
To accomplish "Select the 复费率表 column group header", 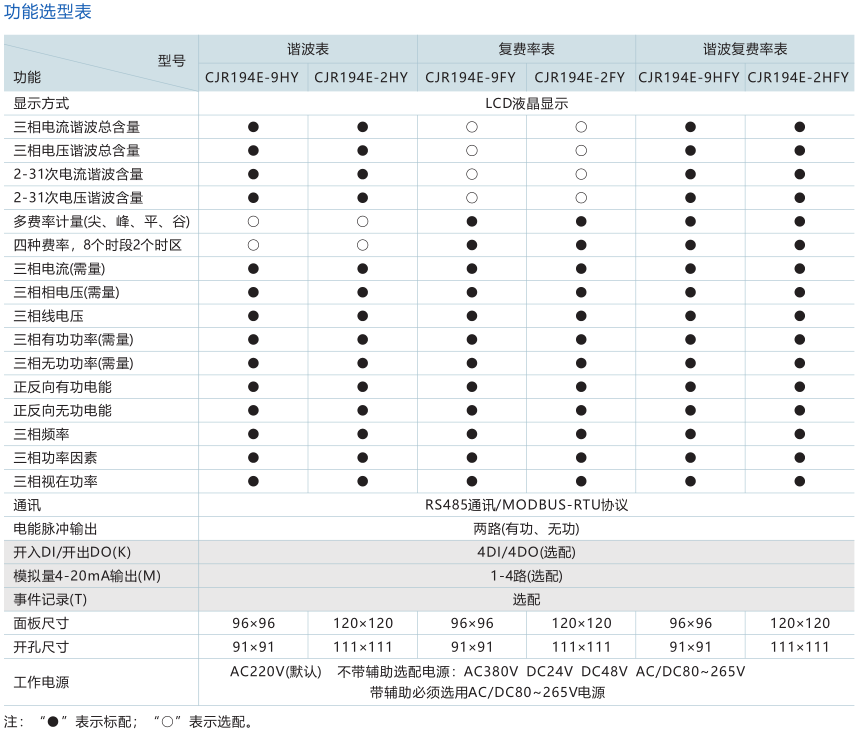I will (526, 49).
